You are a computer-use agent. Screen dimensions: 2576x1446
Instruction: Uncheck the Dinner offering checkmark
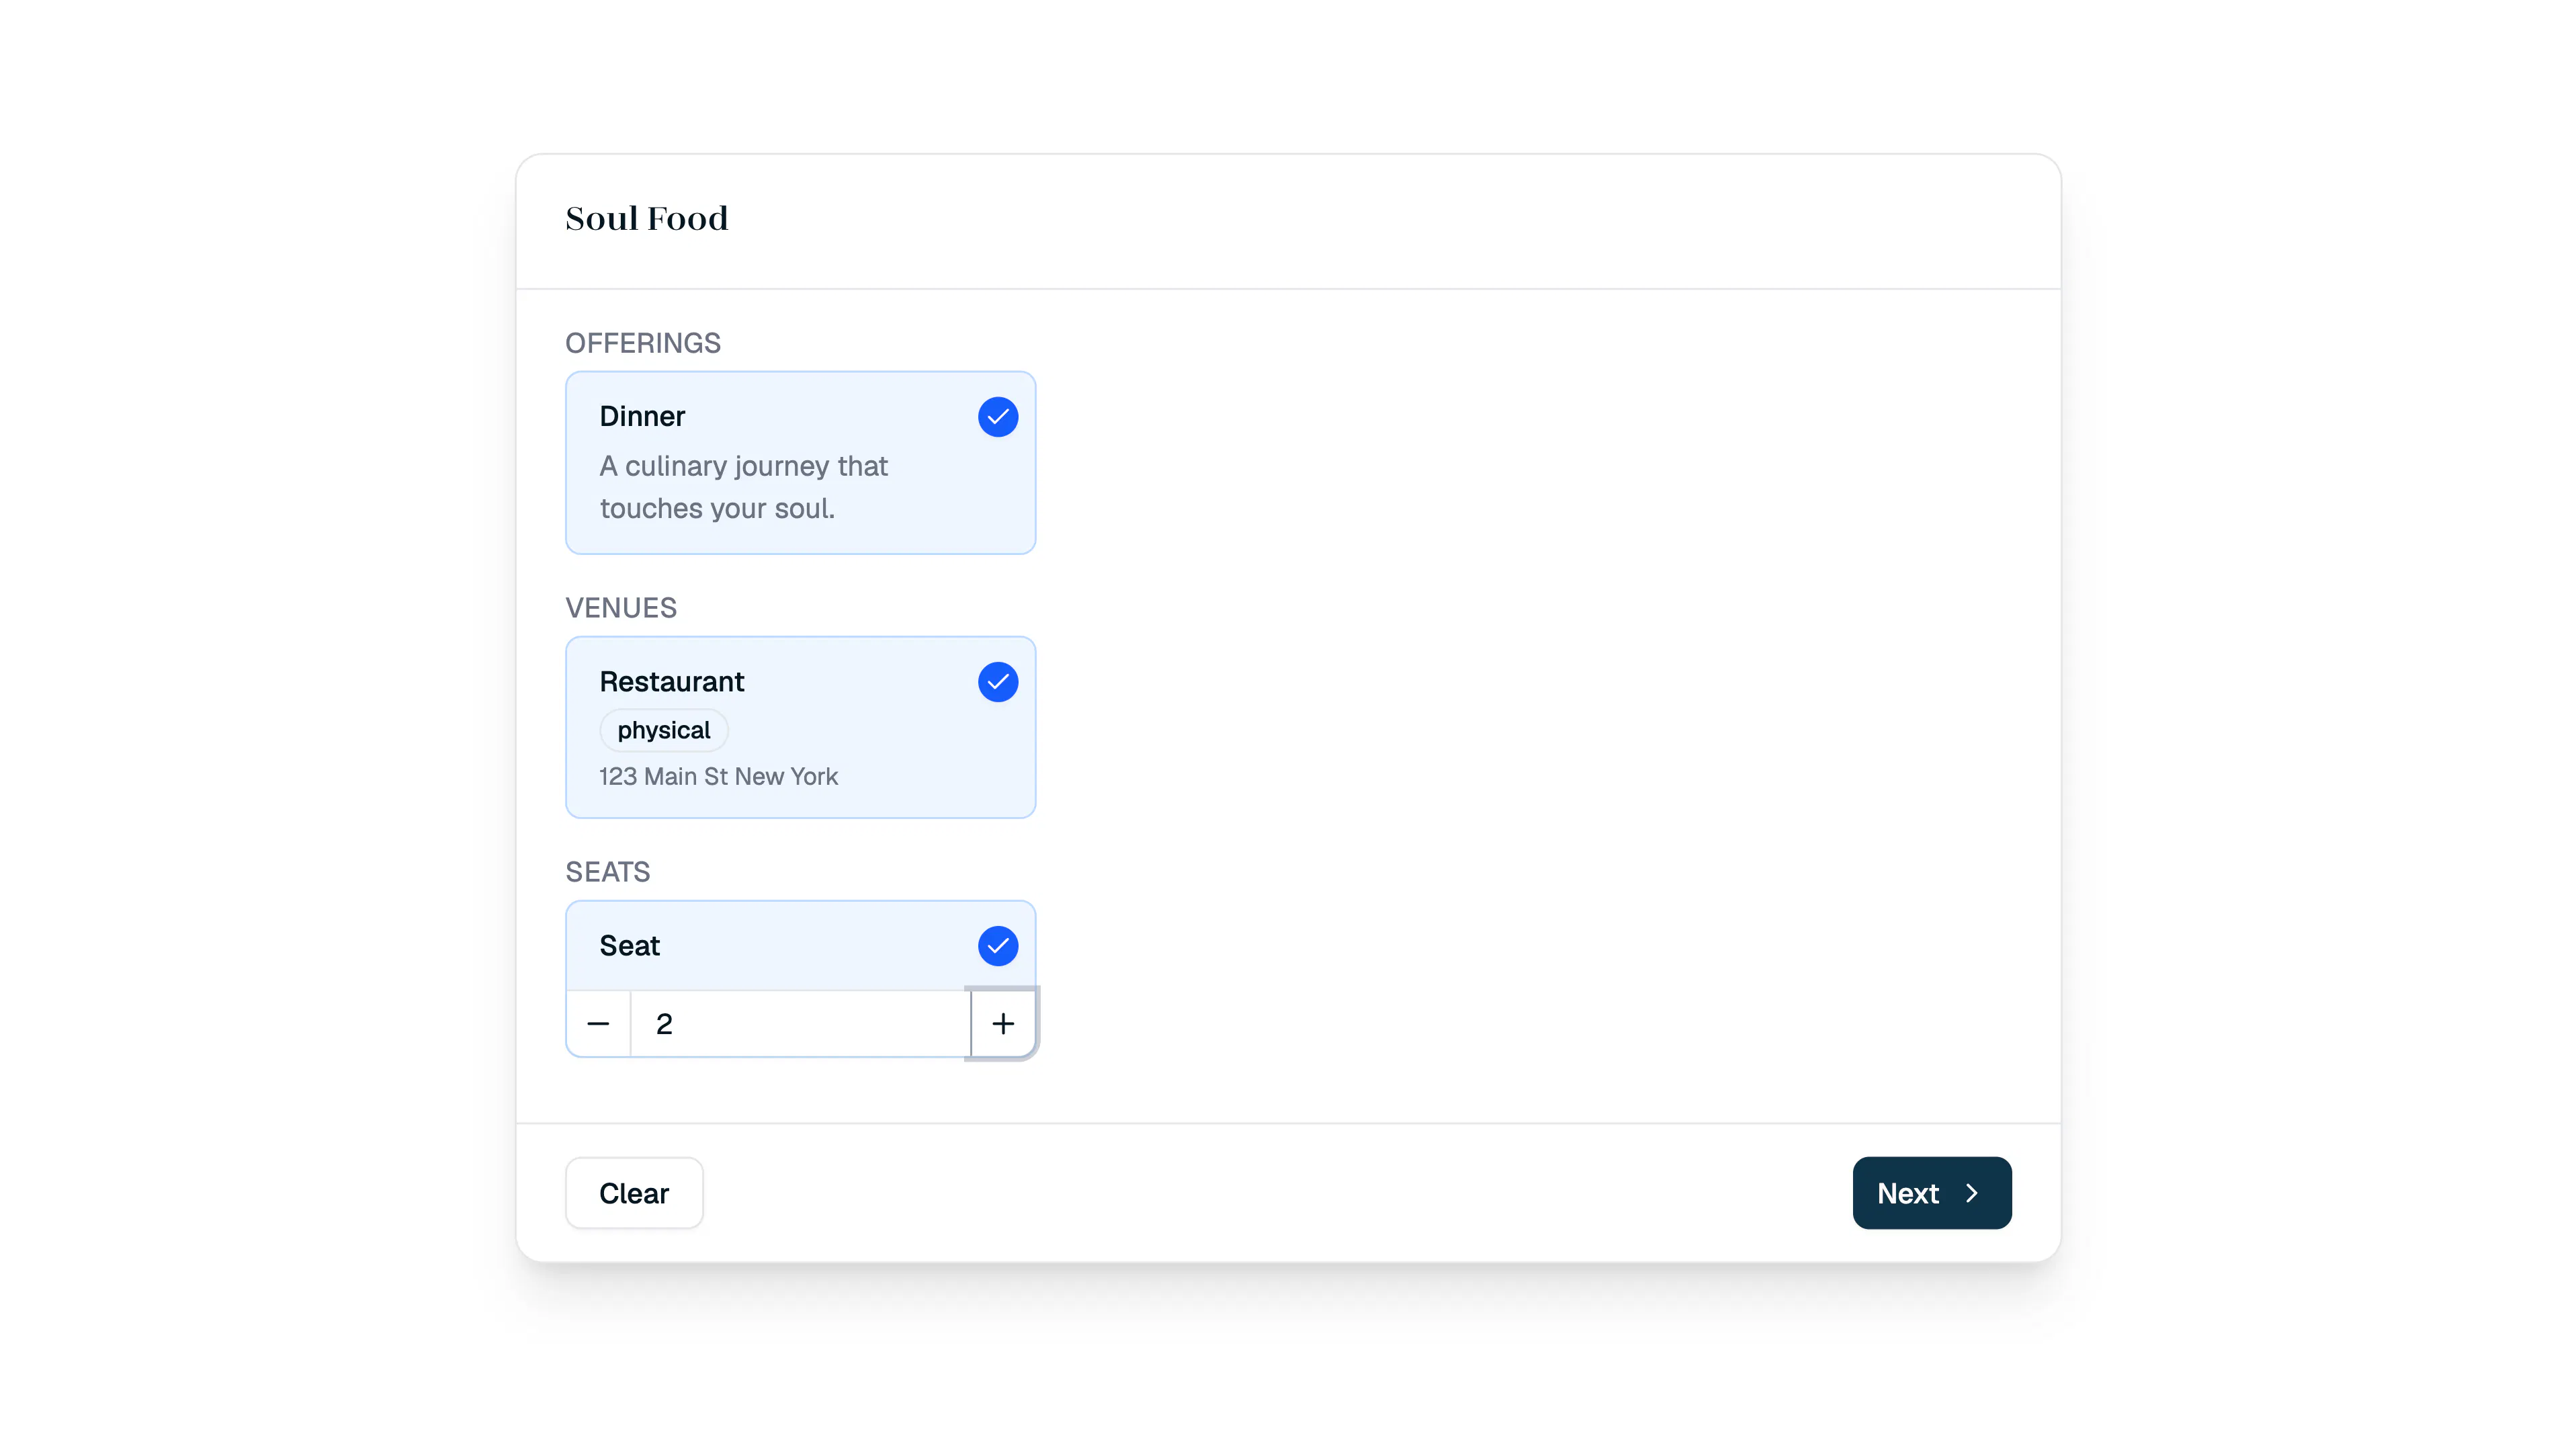pos(997,417)
